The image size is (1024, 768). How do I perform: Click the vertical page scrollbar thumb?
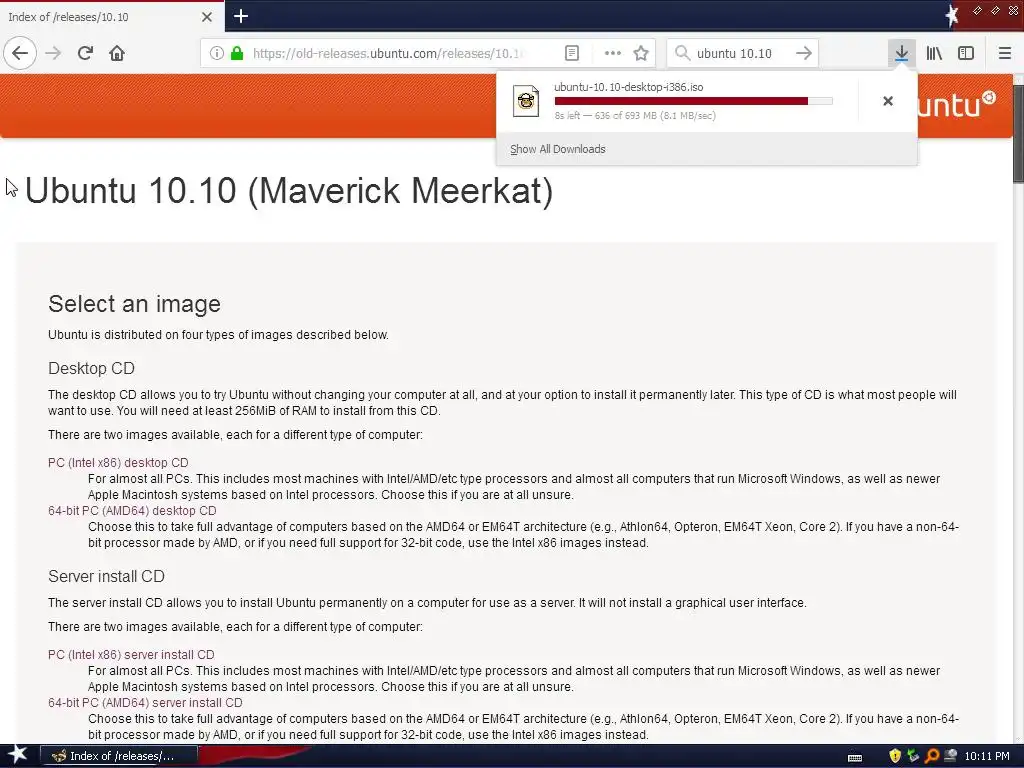tap(1018, 134)
